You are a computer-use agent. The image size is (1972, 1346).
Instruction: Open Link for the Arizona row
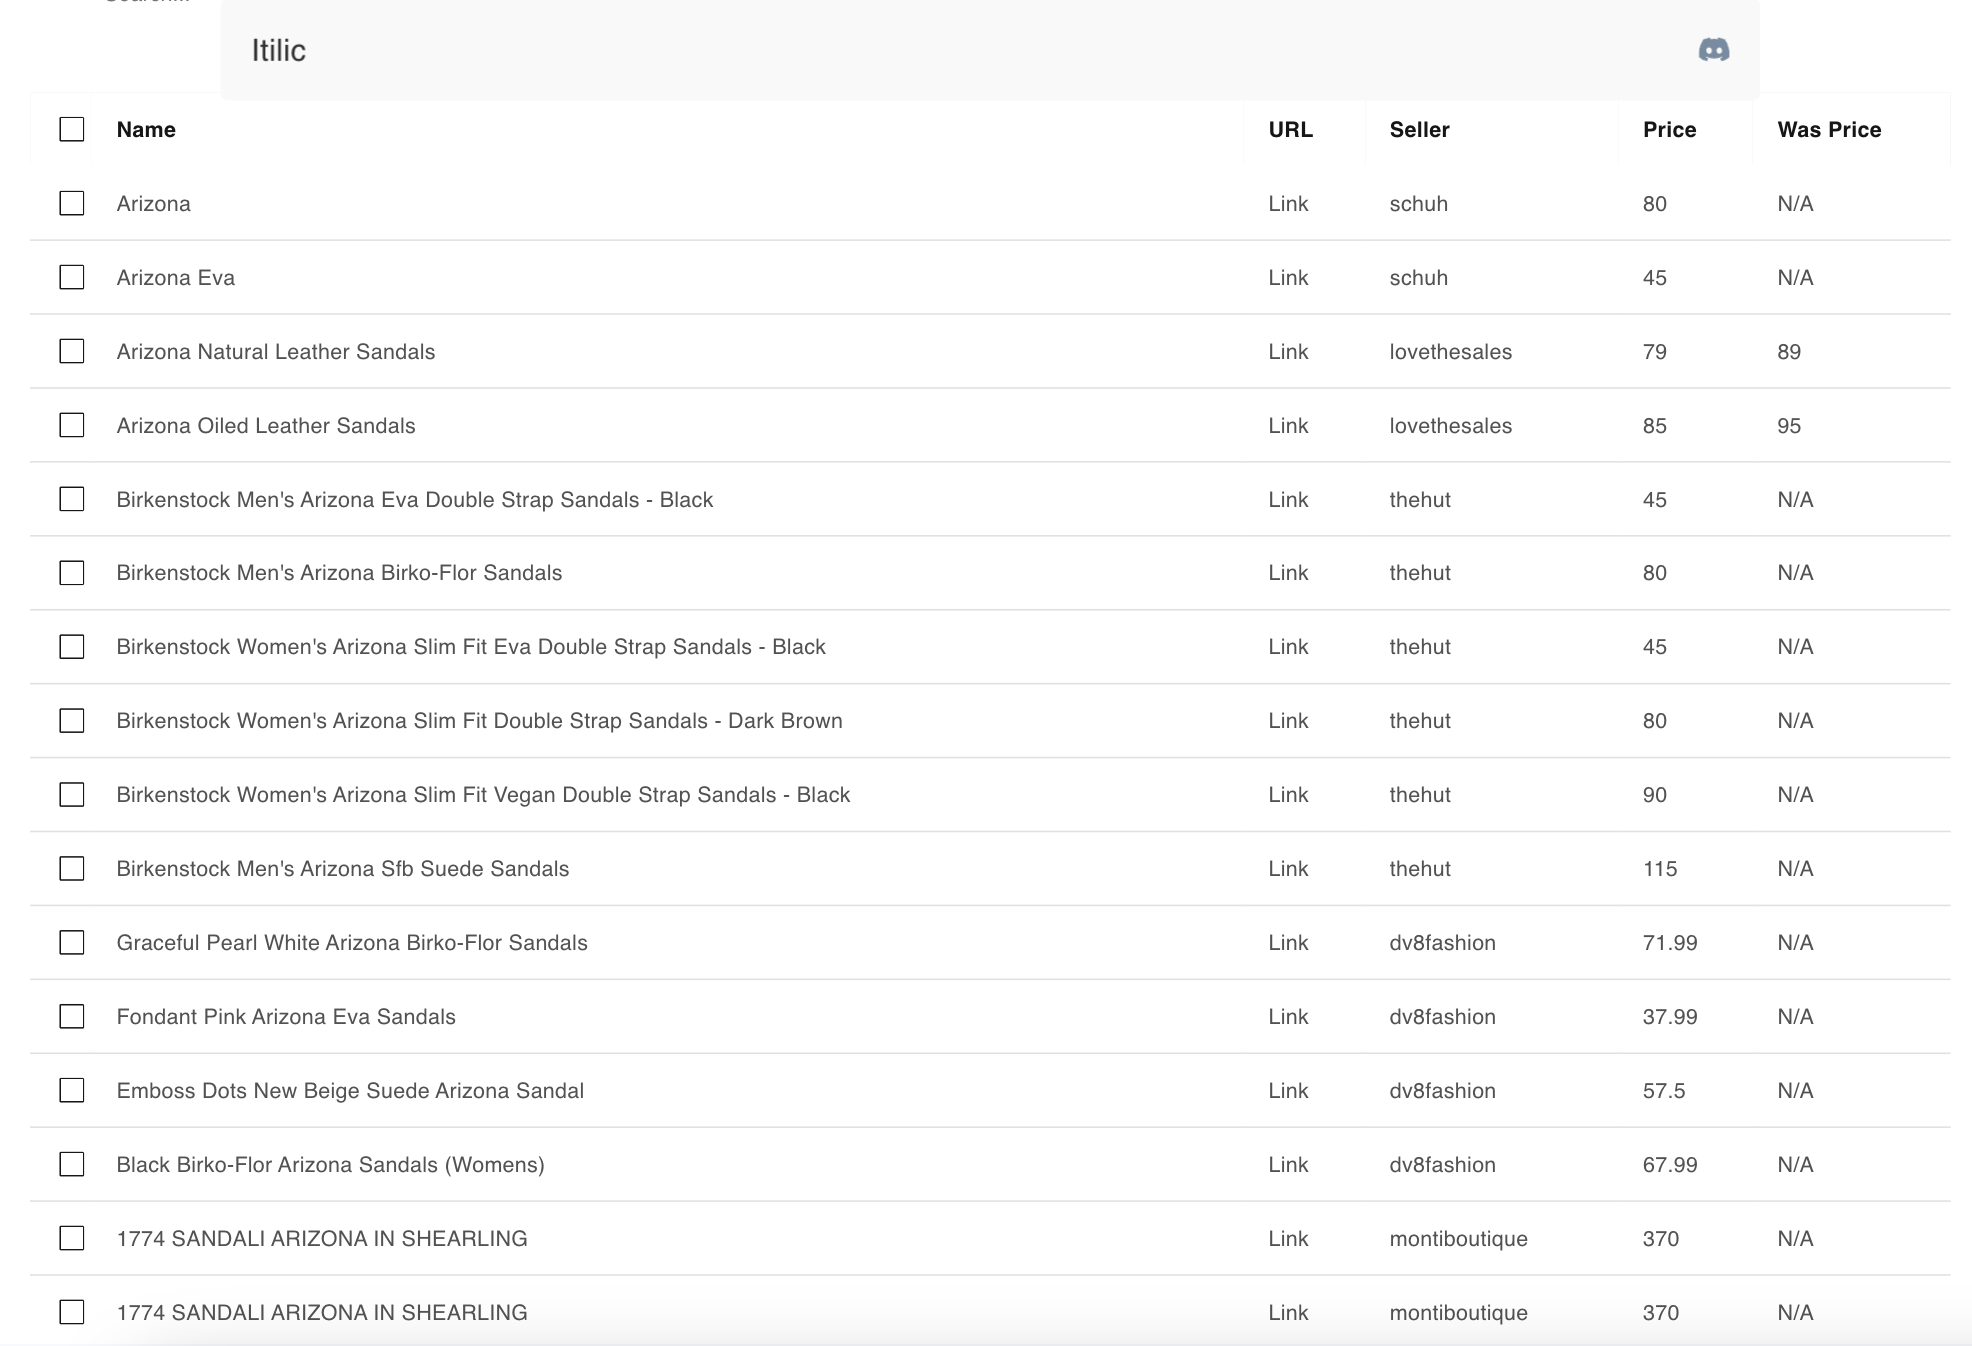(1288, 203)
